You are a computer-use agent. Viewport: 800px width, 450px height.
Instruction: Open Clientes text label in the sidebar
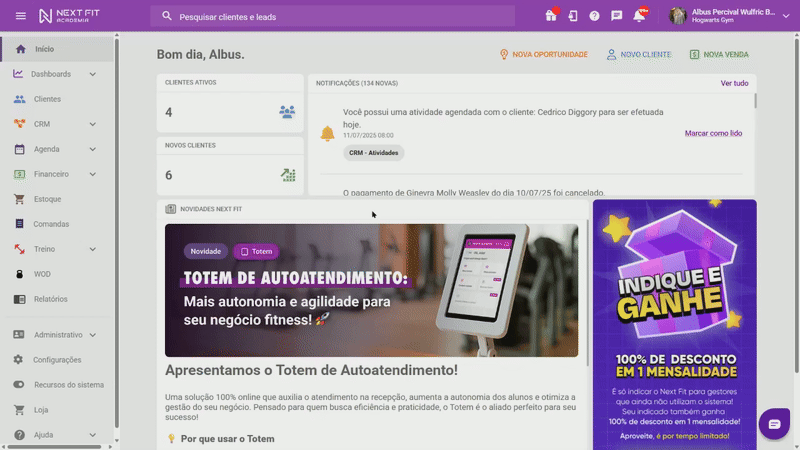point(47,99)
